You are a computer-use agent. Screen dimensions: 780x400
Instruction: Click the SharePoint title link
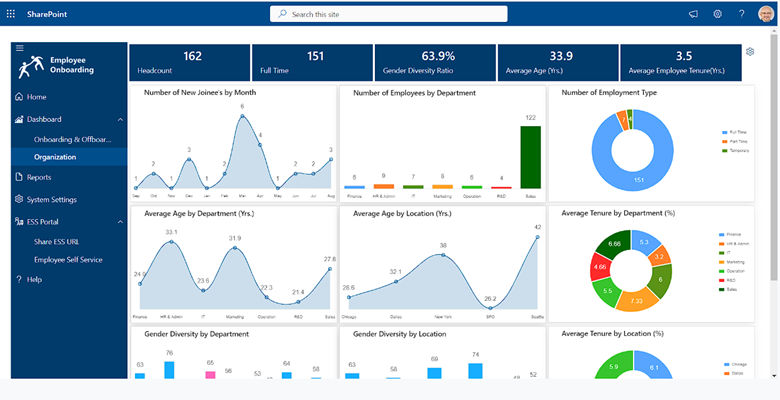47,14
